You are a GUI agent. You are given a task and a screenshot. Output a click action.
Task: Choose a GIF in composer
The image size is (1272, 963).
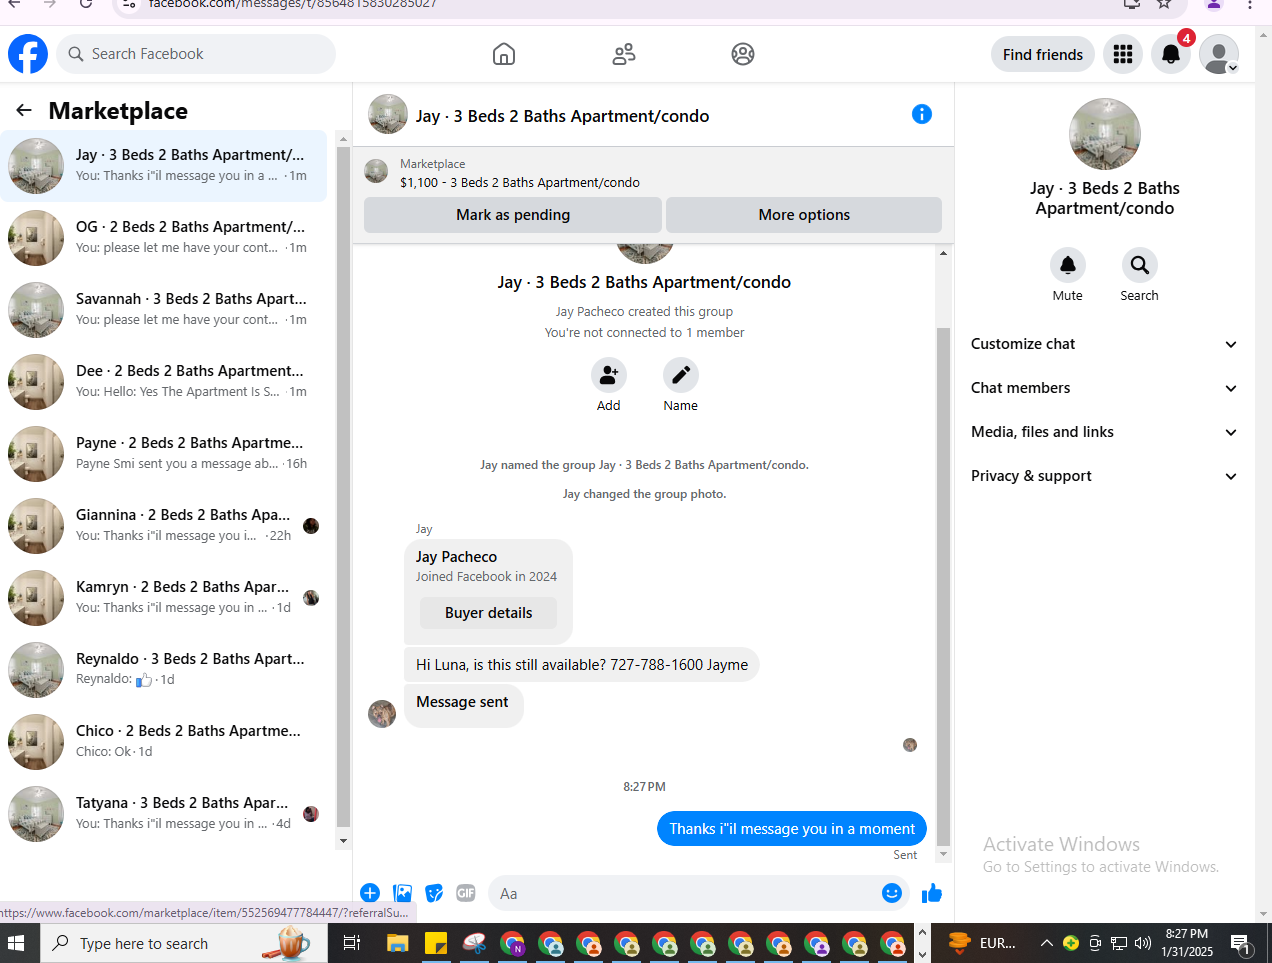[466, 893]
